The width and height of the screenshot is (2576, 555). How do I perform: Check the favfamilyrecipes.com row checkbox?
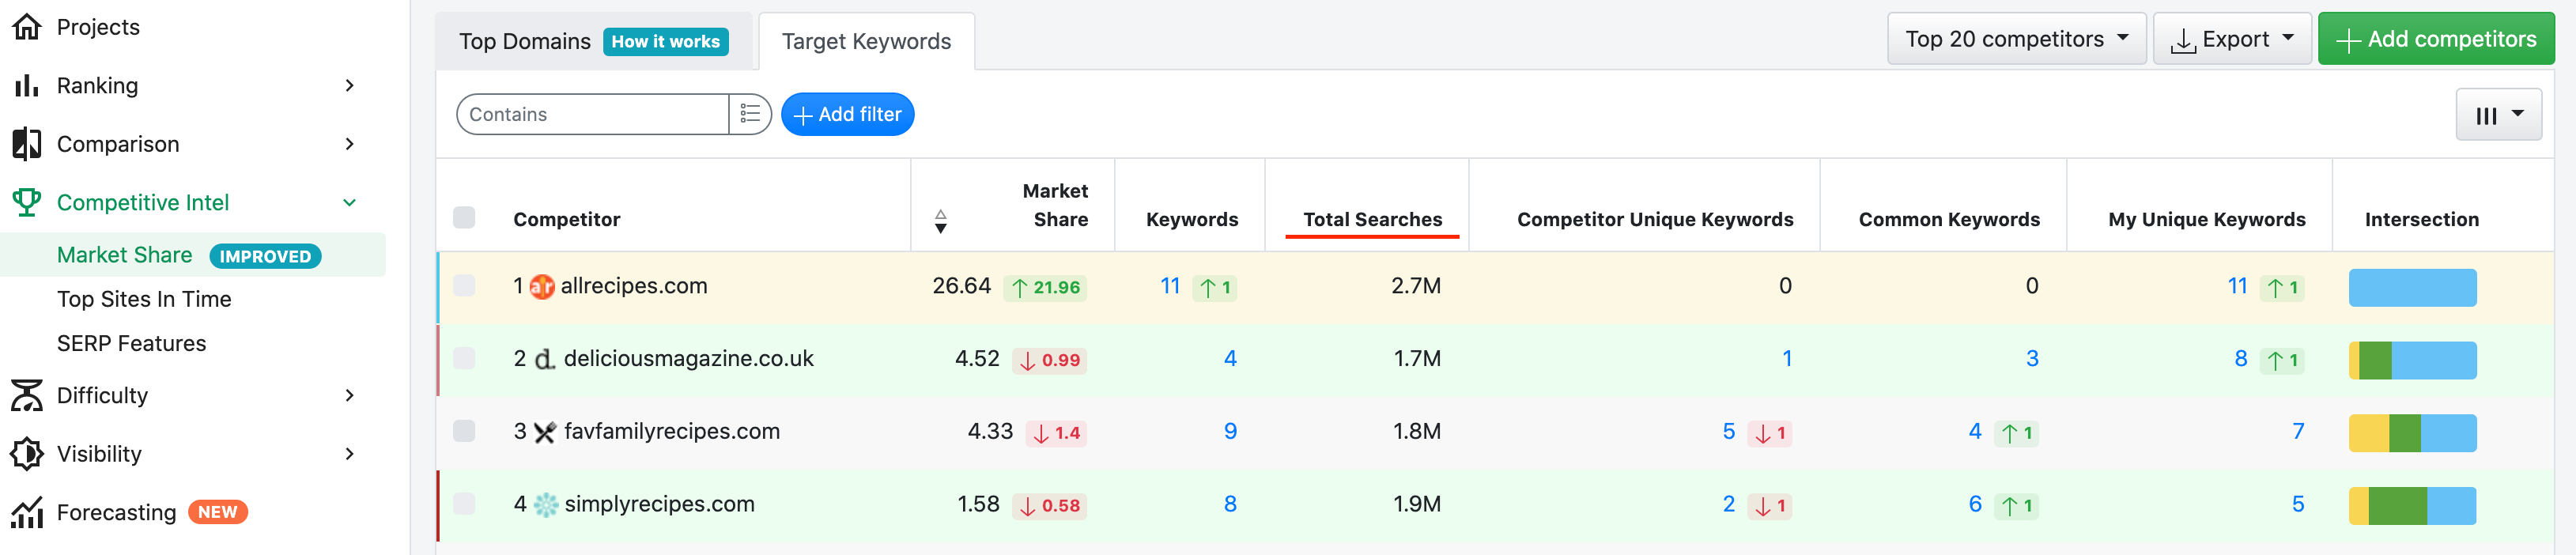point(464,431)
